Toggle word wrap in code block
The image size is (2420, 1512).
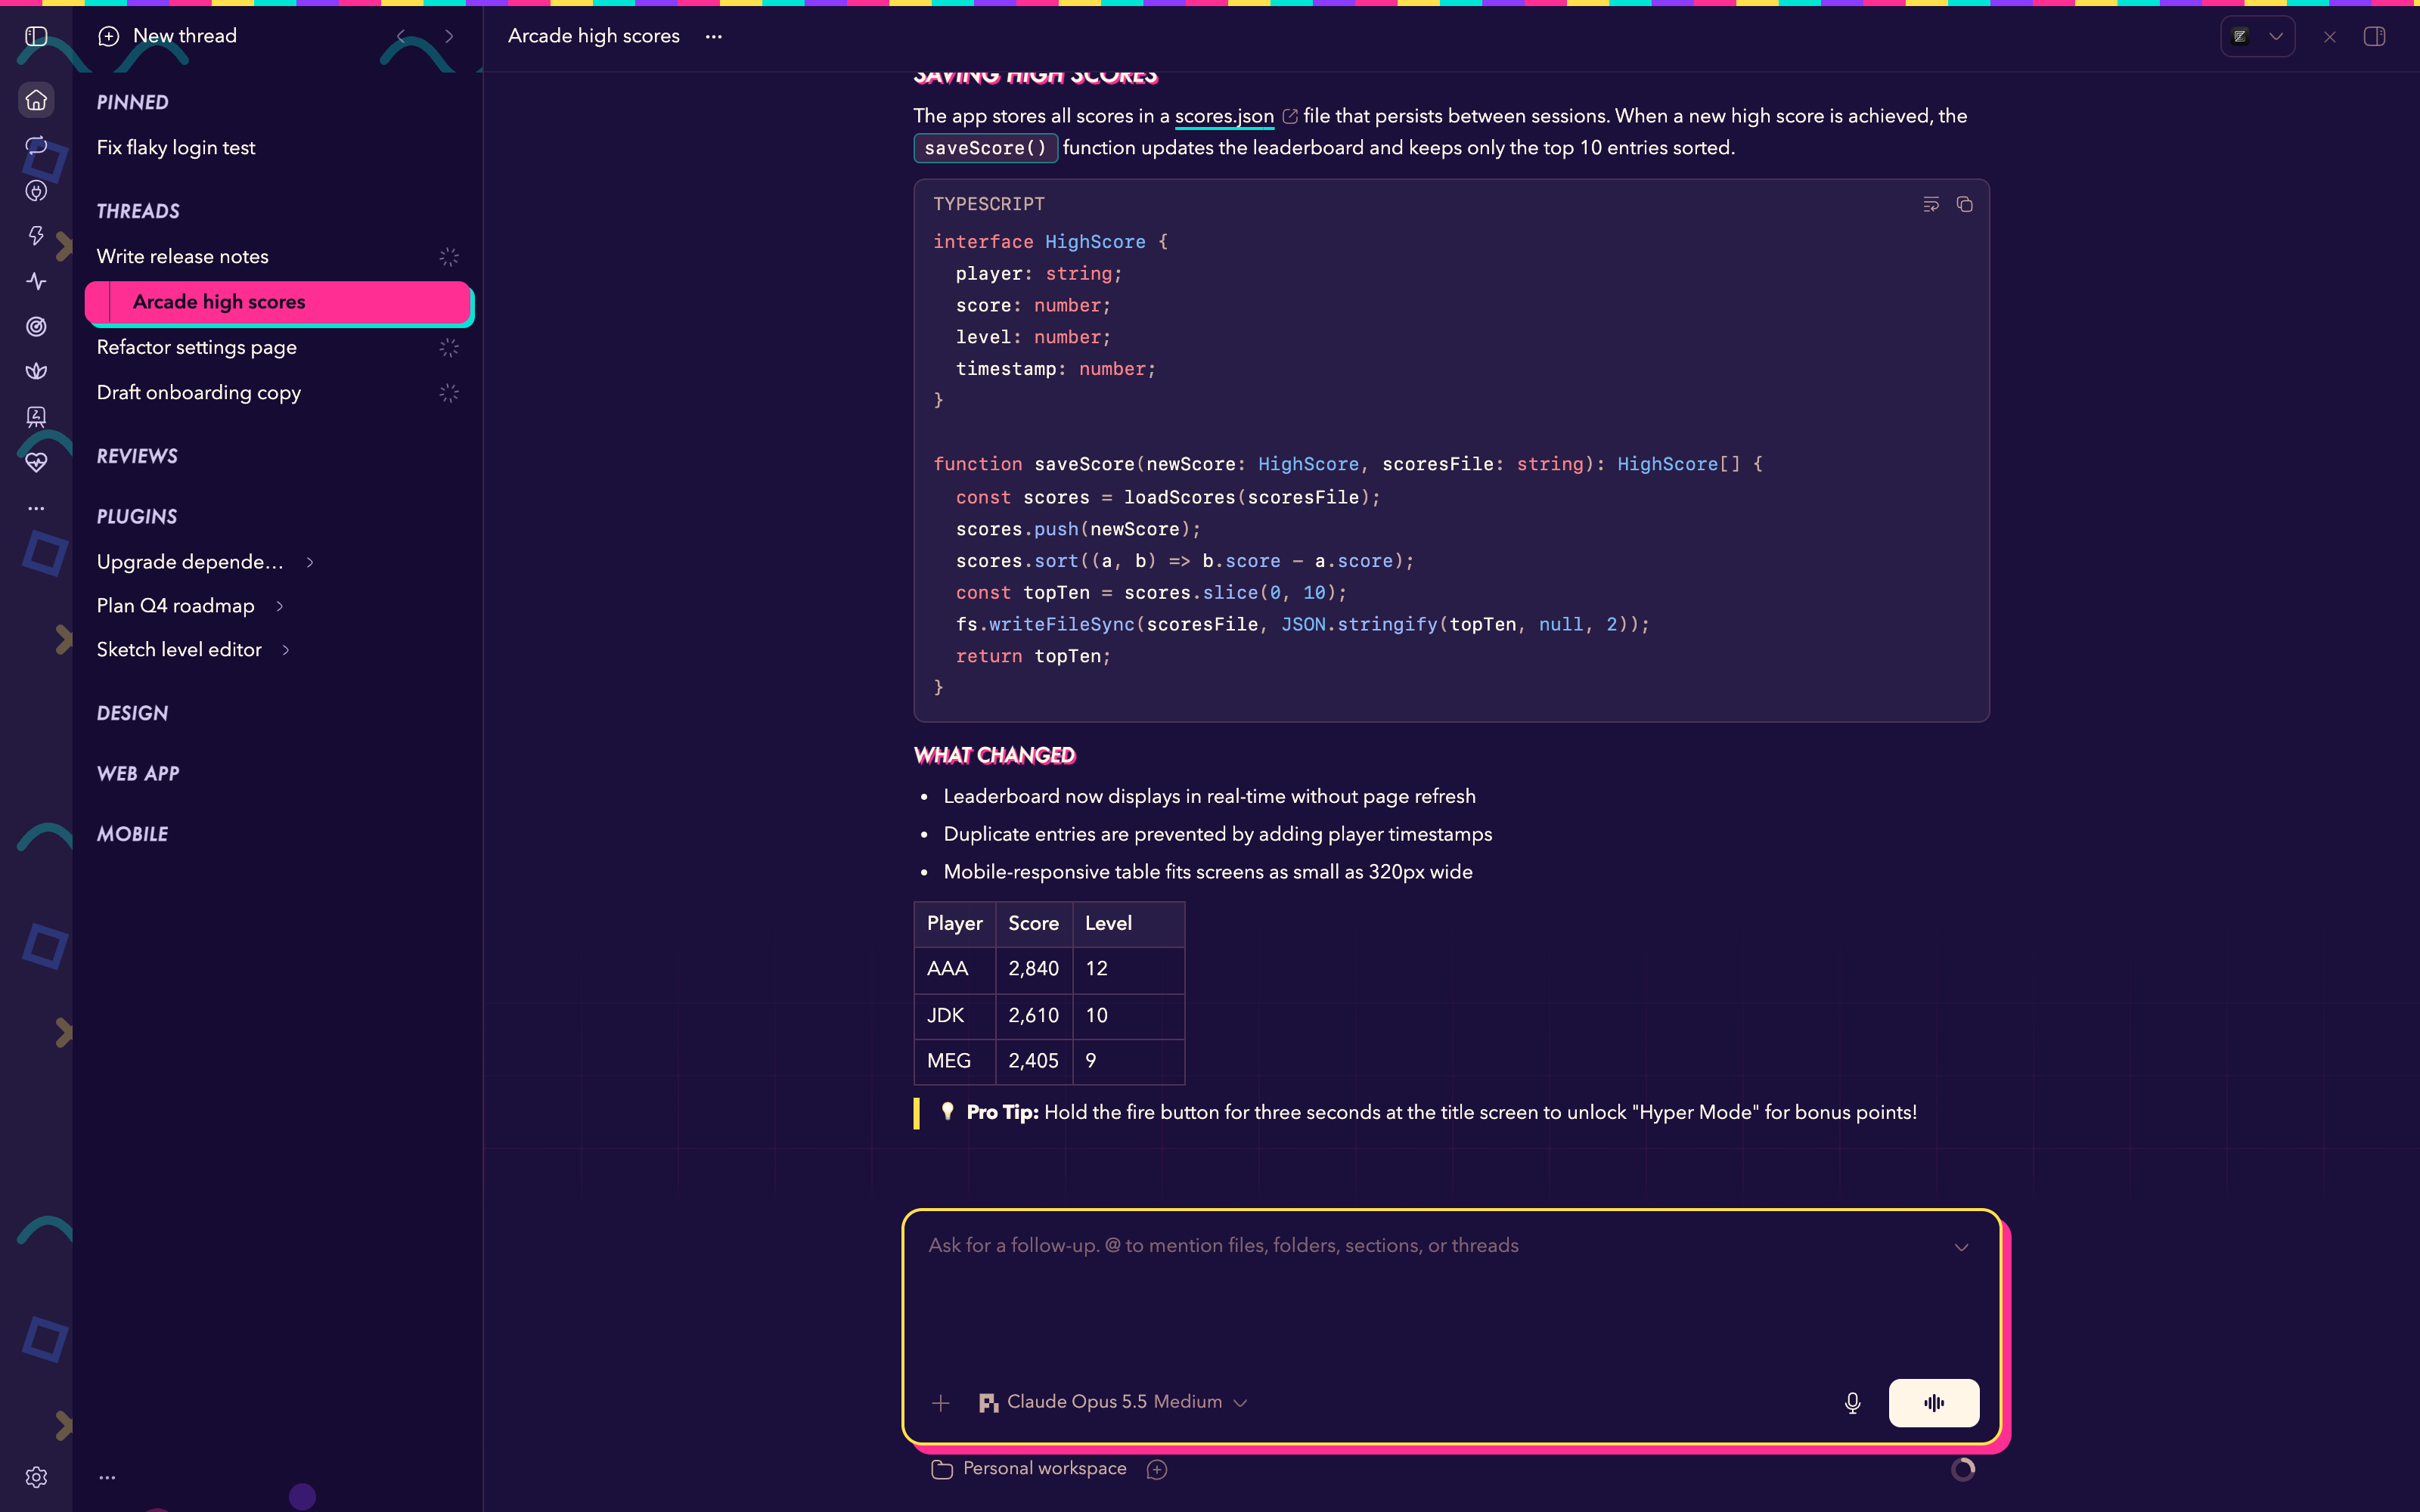(x=1931, y=204)
